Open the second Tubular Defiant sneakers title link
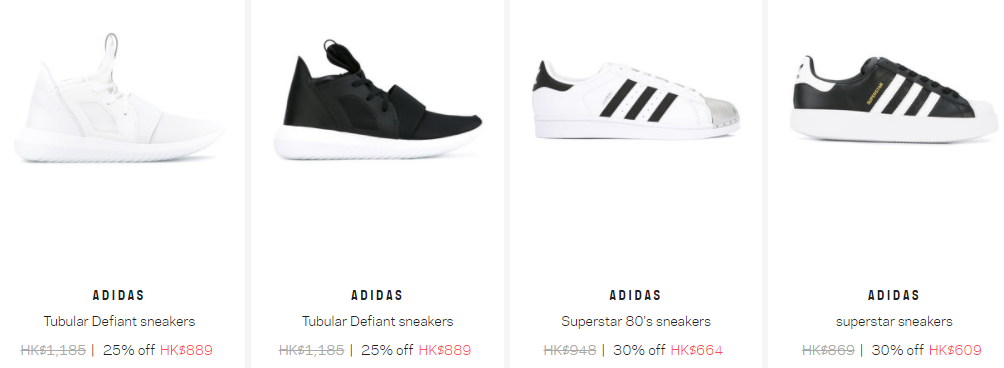1004x368 pixels. [377, 321]
